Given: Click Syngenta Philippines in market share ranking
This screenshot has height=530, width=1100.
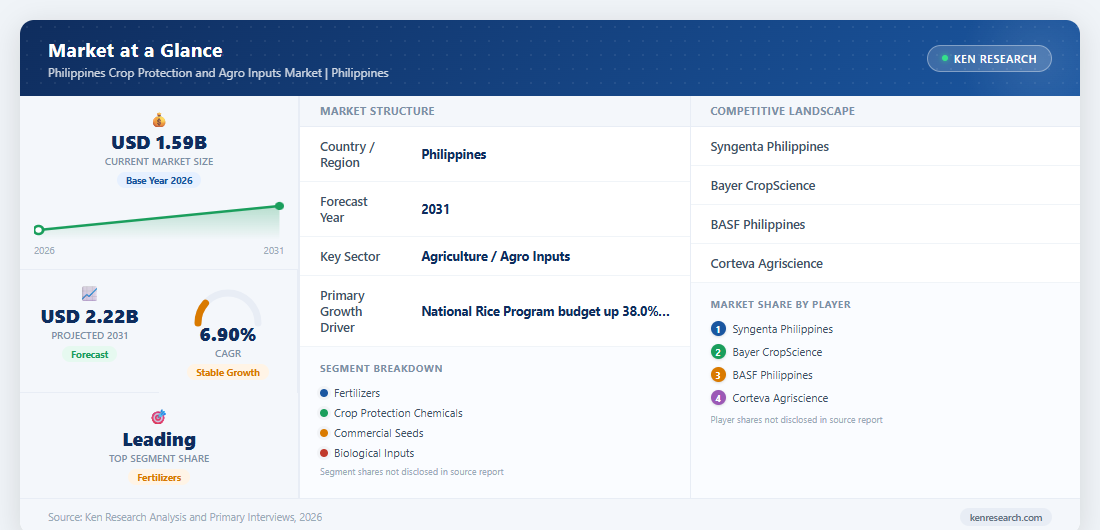Looking at the screenshot, I should 783,329.
